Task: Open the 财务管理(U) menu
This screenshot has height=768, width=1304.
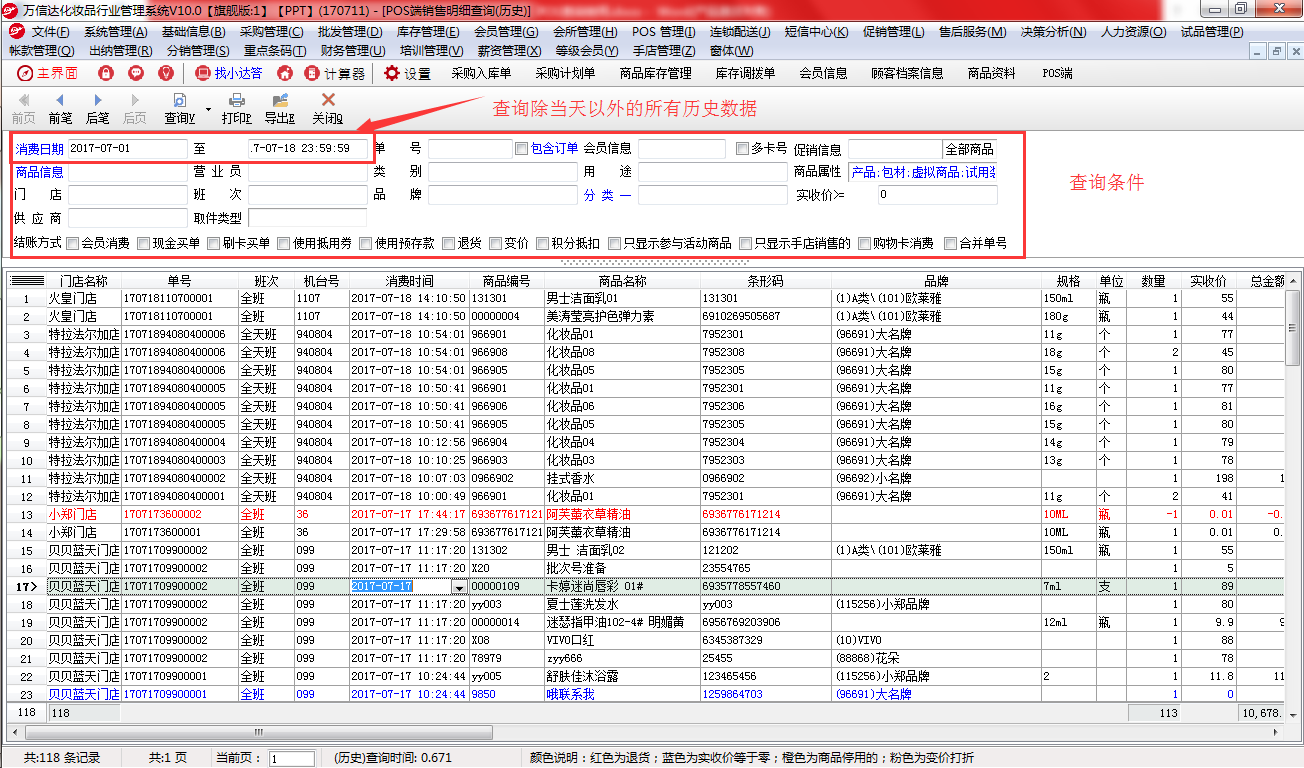Action: 352,51
